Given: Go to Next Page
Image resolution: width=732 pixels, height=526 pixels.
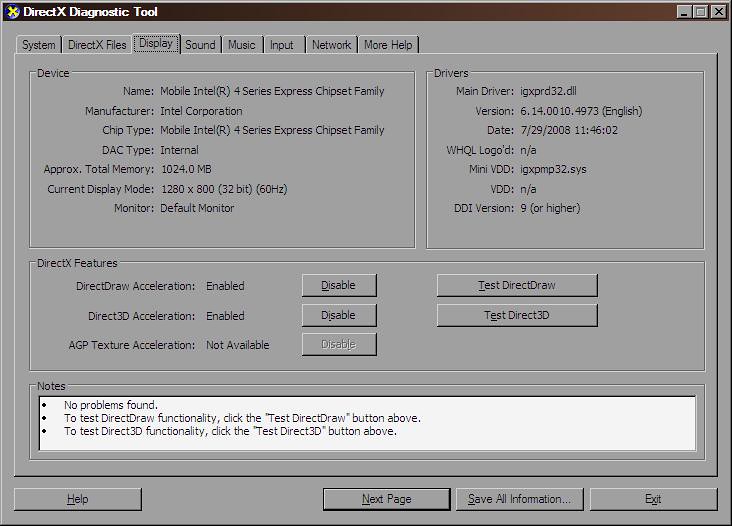Looking at the screenshot, I should tap(387, 499).
